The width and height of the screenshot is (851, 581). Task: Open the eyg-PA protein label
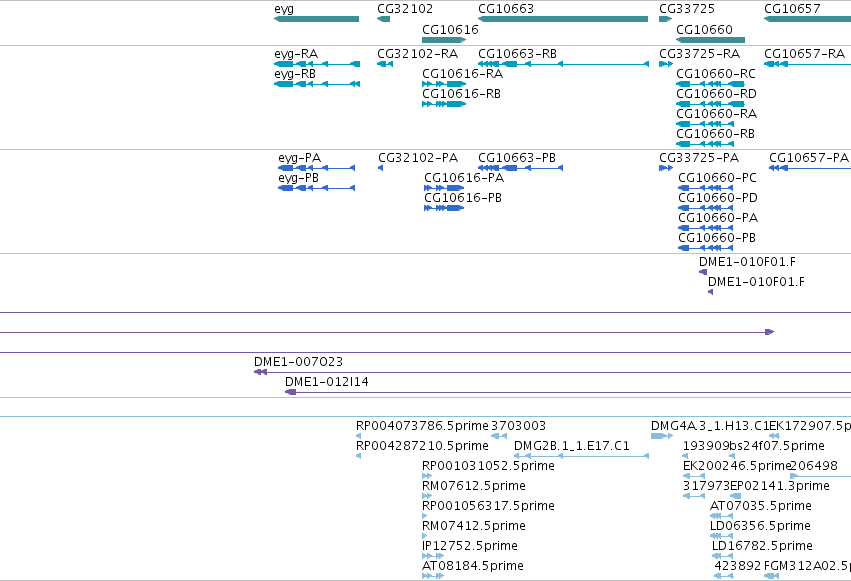[300, 158]
